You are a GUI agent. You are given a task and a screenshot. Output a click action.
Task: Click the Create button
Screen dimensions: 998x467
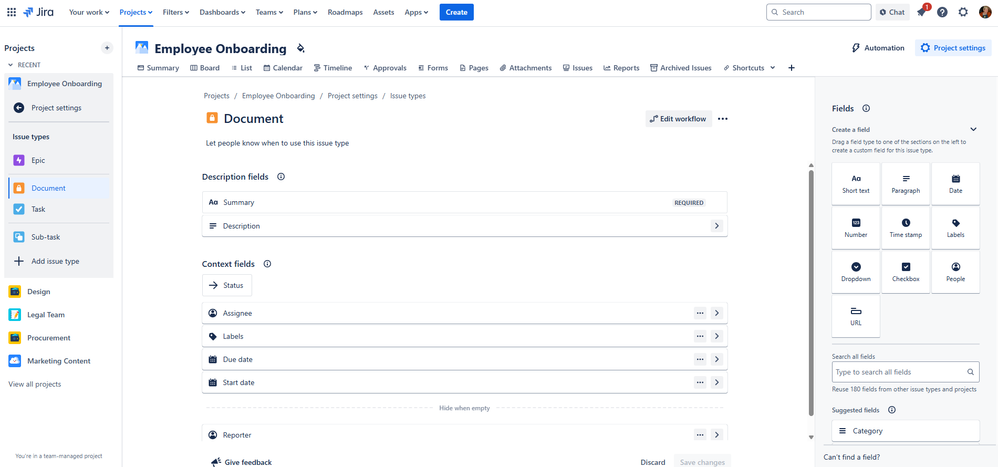(x=456, y=12)
